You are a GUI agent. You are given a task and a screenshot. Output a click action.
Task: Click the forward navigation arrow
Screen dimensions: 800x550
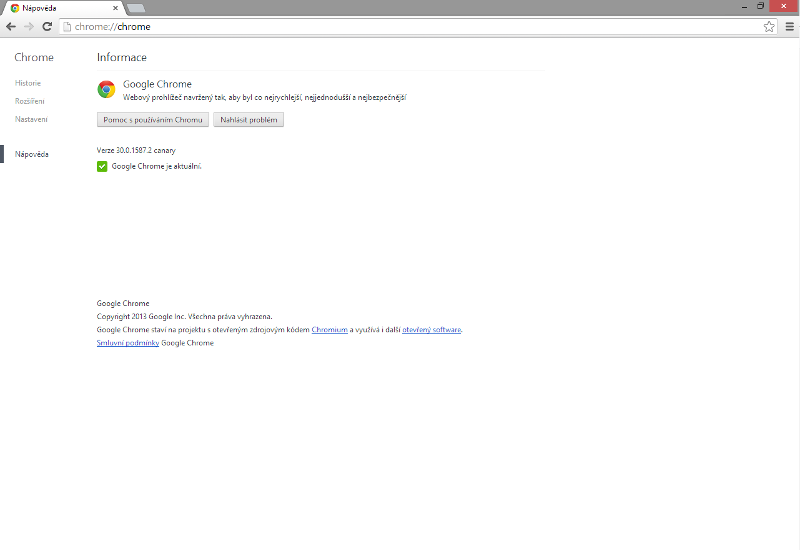(29, 27)
